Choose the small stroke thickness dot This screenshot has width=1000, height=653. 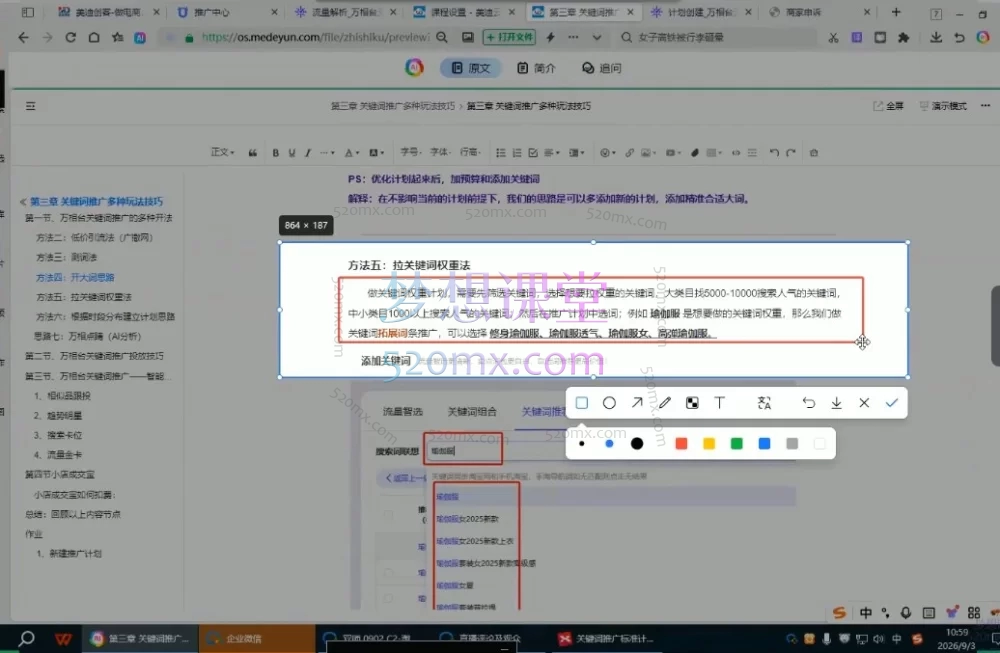pyautogui.click(x=582, y=444)
